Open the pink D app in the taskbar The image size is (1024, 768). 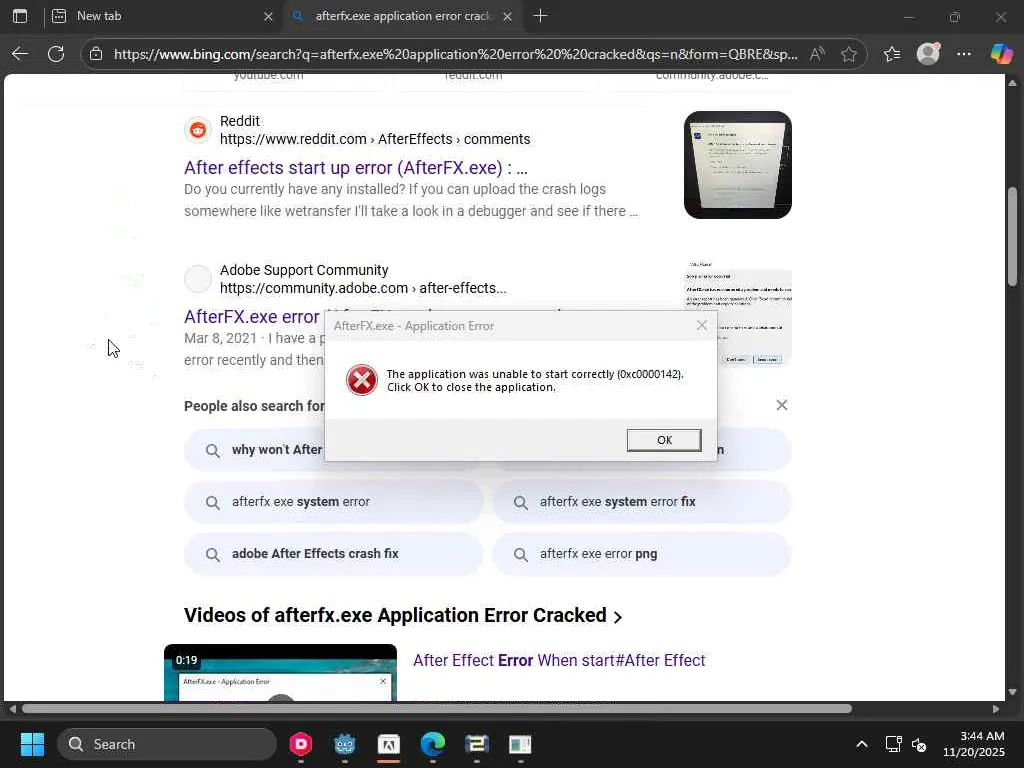point(300,744)
